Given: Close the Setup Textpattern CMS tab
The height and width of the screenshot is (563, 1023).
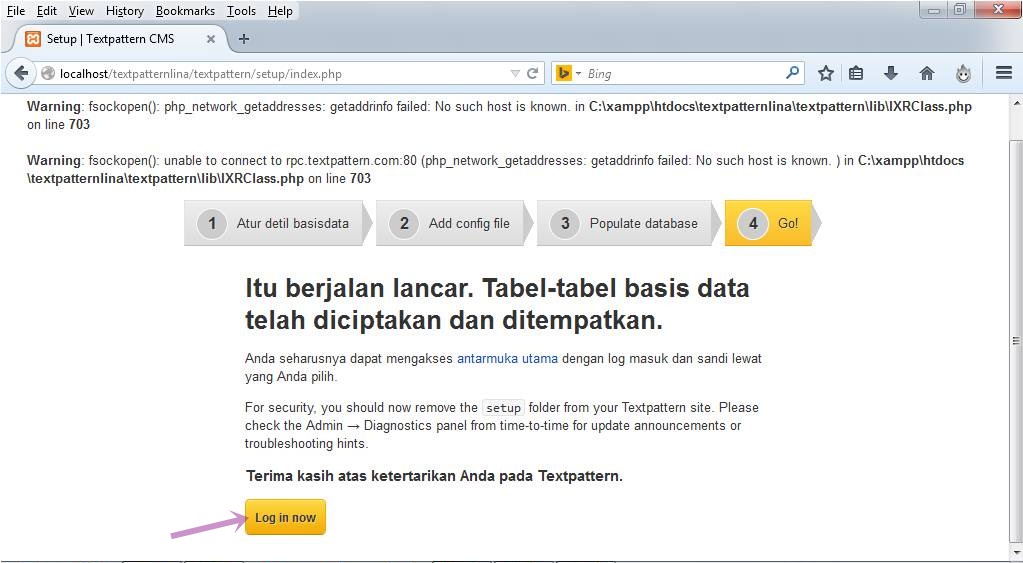Looking at the screenshot, I should [211, 39].
